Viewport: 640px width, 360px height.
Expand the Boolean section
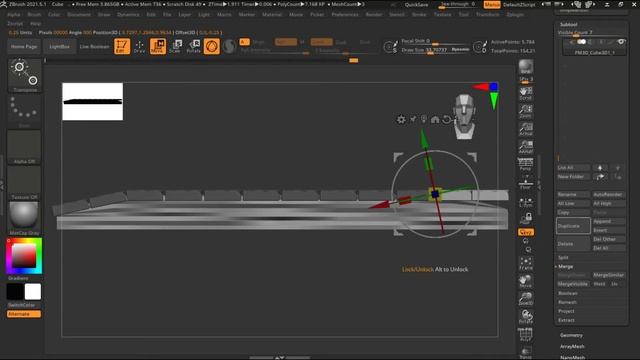click(x=568, y=293)
